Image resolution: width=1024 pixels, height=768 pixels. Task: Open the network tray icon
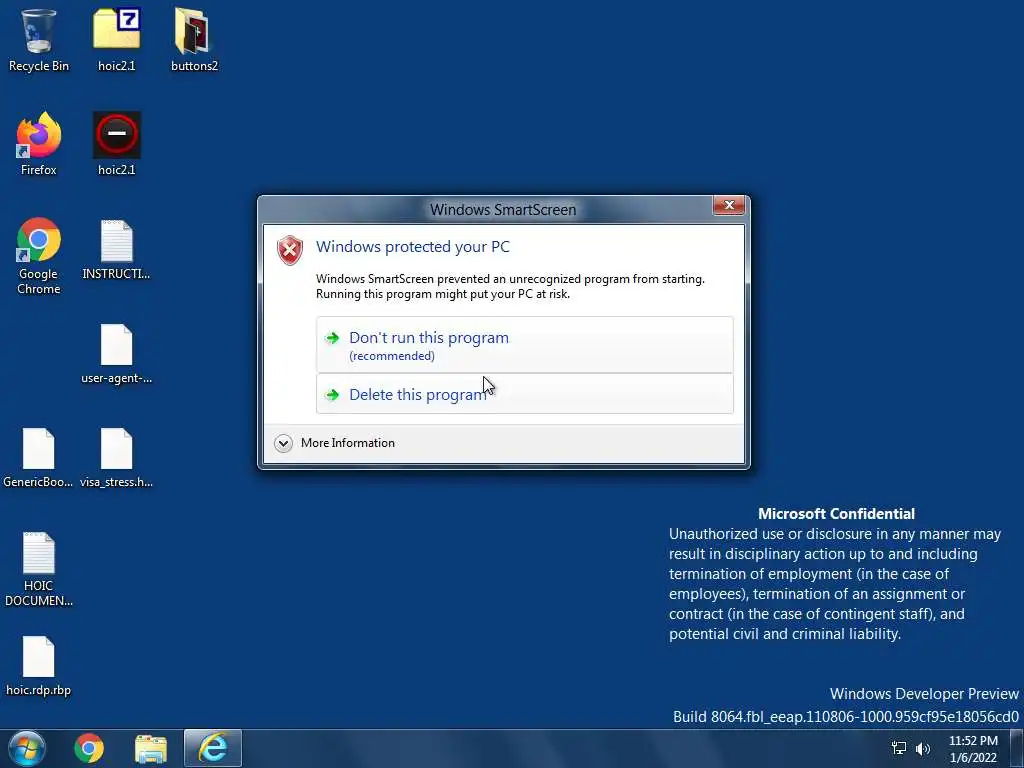click(899, 748)
